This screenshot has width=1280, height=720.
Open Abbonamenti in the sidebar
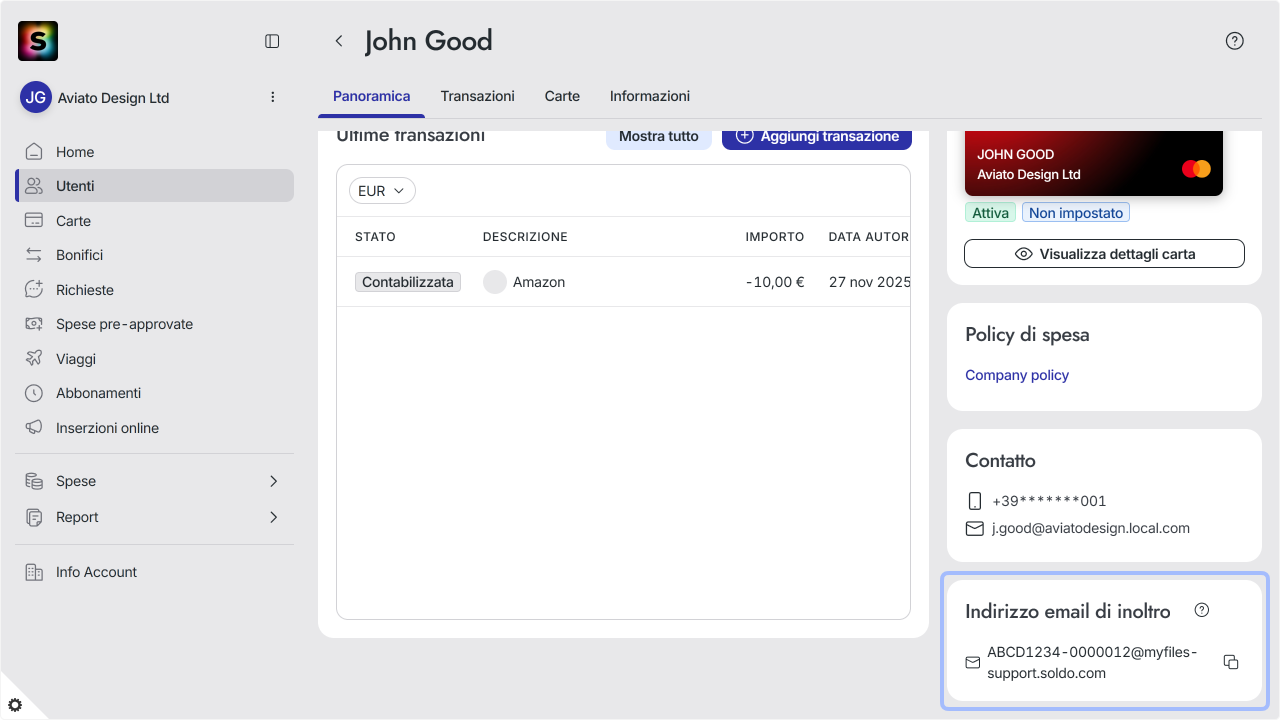coord(154,393)
